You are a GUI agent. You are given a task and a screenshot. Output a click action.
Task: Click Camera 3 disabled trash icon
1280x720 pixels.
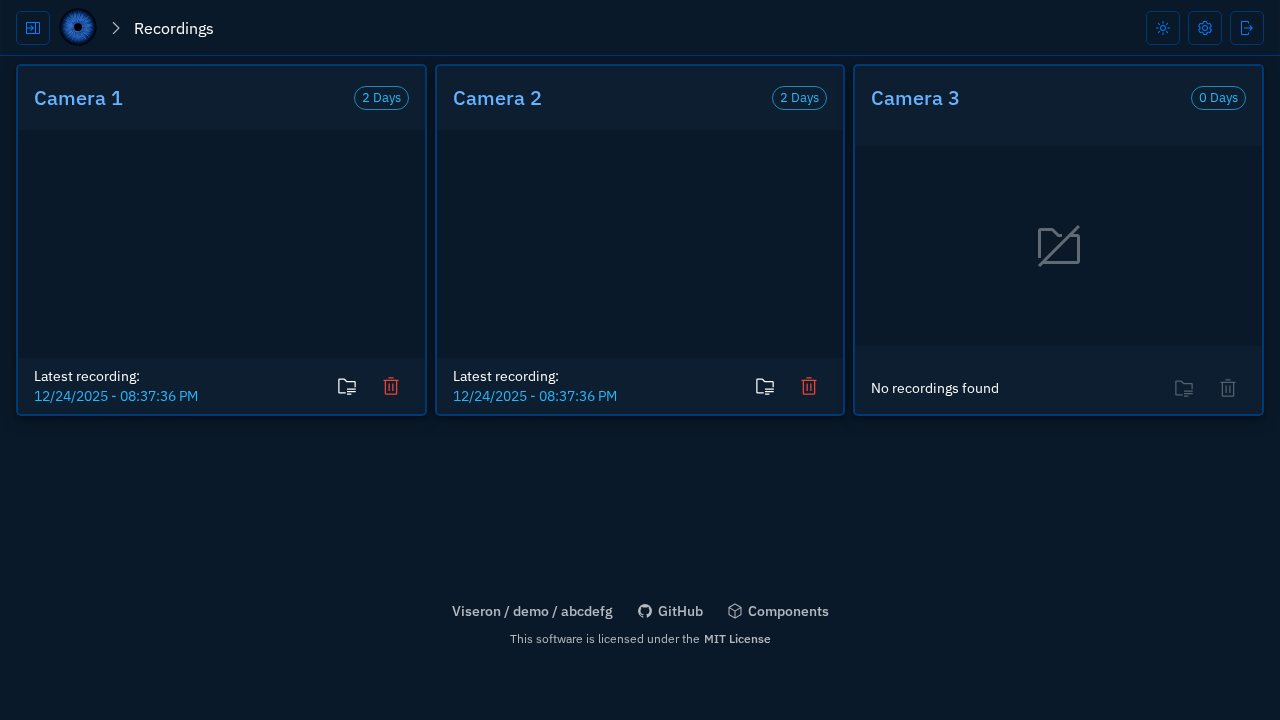point(1228,389)
